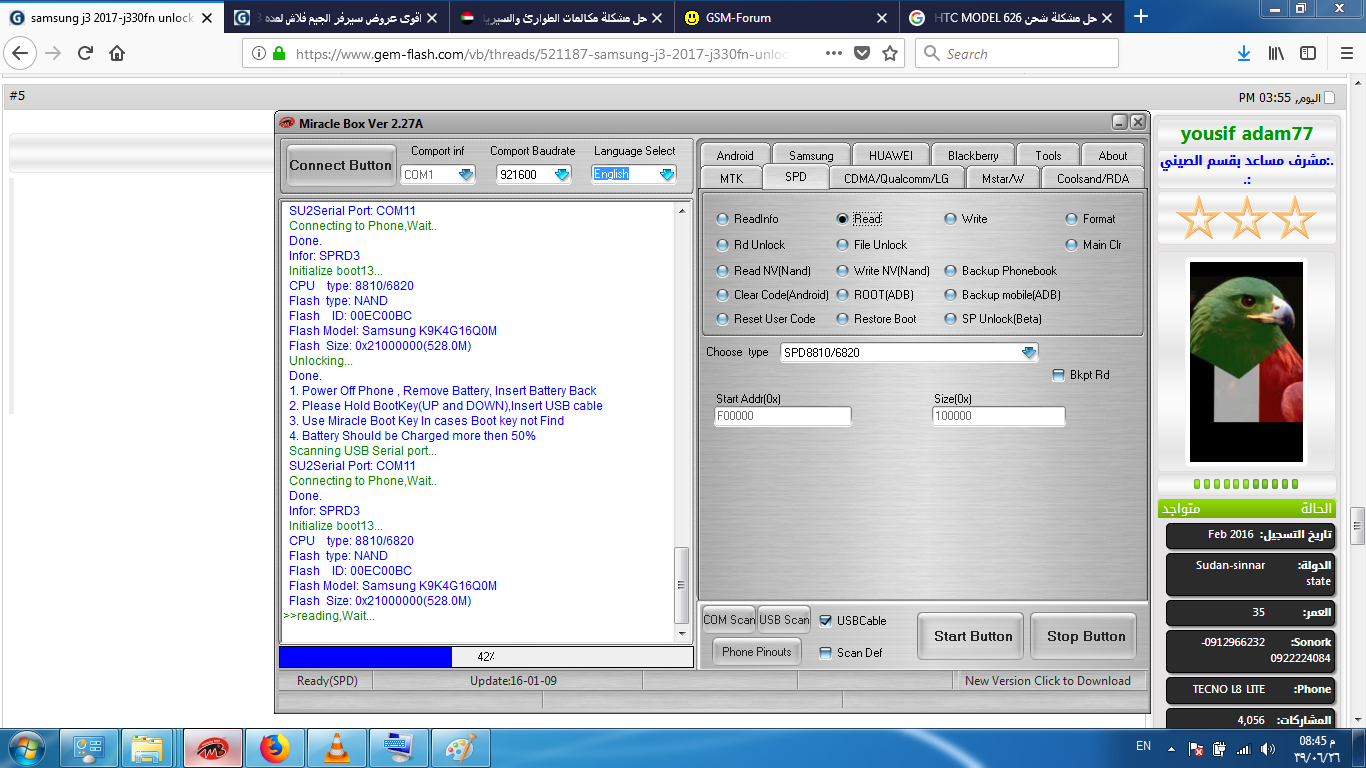Switch to the HUAWEI tab
The image size is (1366, 768).
point(890,155)
